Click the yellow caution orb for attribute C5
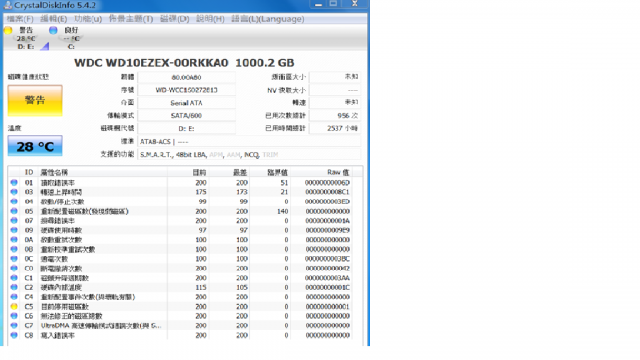This screenshot has height=360, width=640. (x=14, y=307)
